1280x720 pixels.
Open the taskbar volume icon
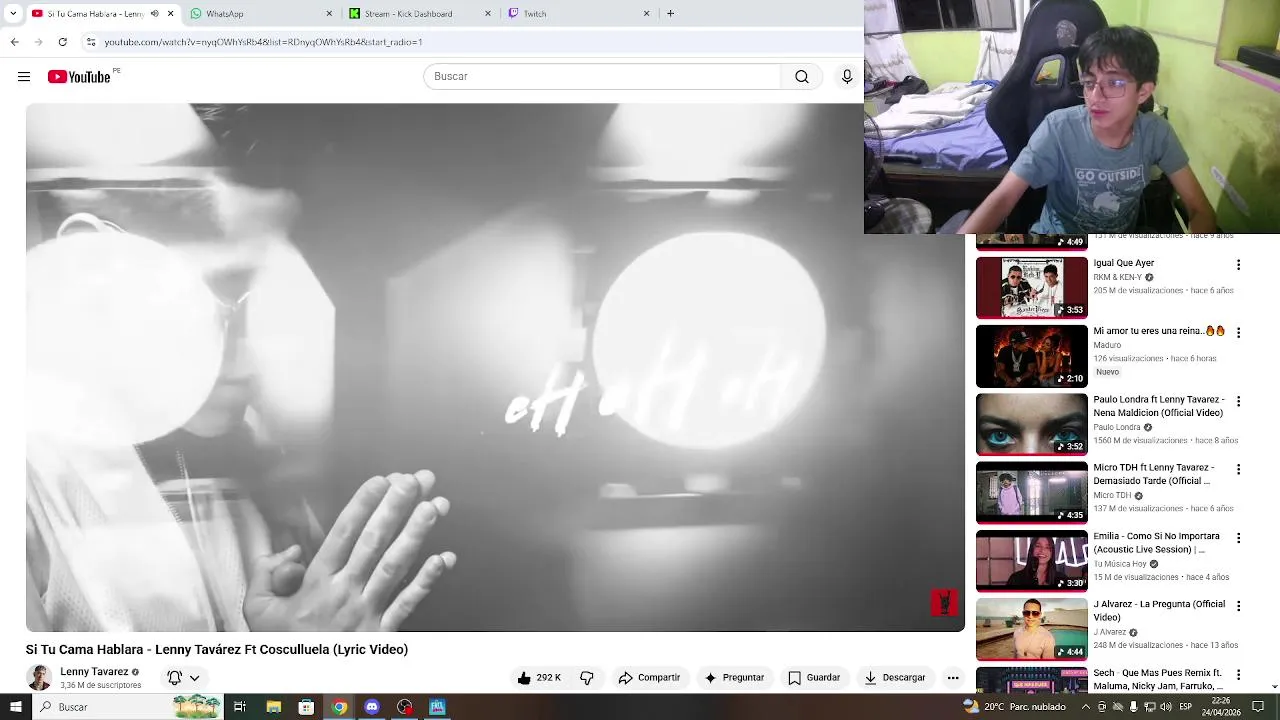point(1166,707)
